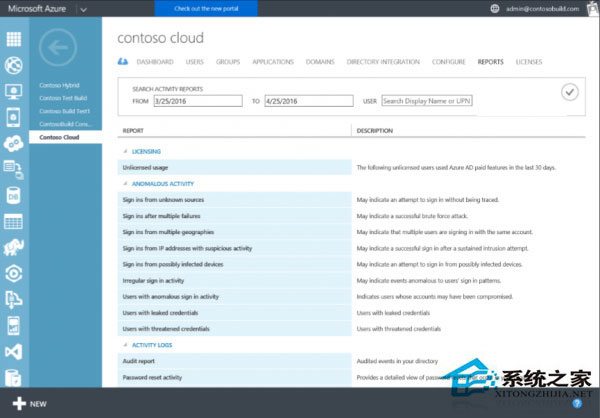
Task: Open the Microsoft Azure dropdown chevron
Action: pyautogui.click(x=83, y=10)
